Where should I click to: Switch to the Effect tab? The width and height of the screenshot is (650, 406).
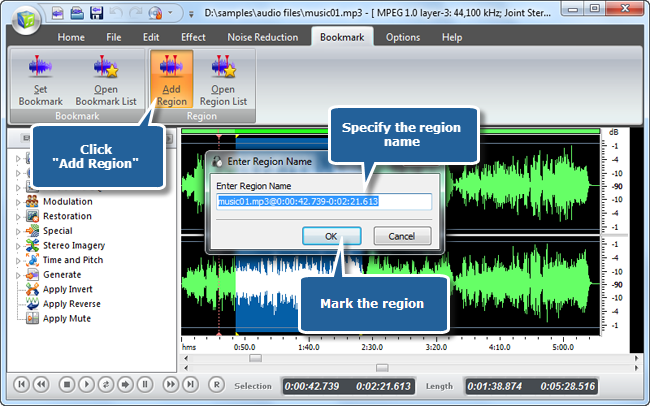pos(193,37)
